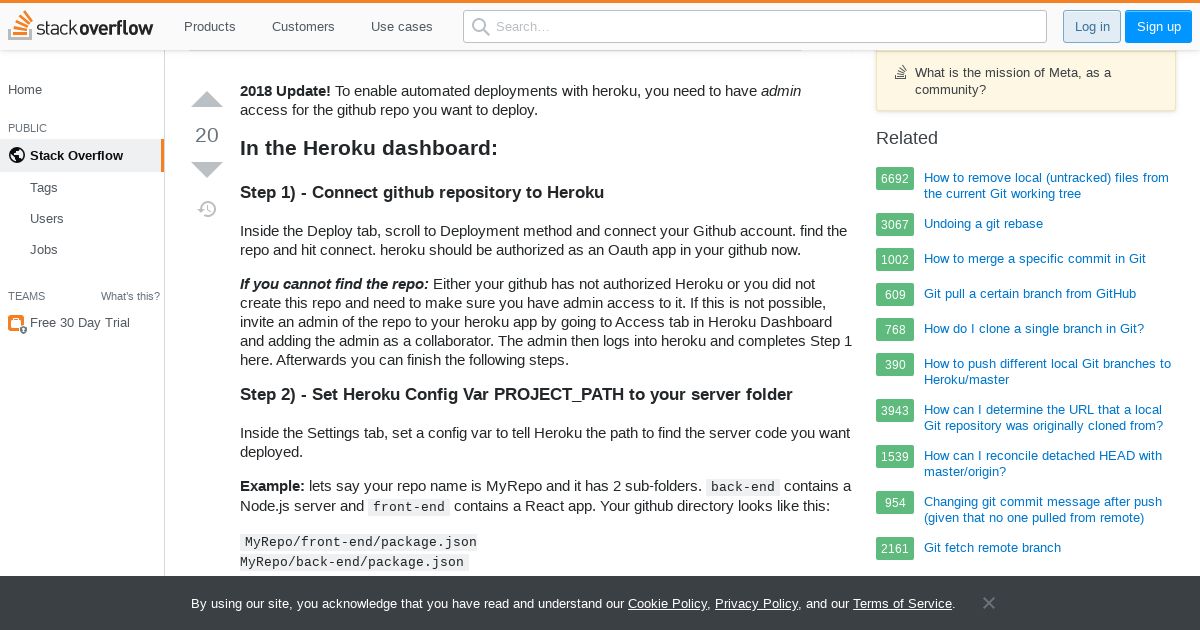Click the In the Heroku dashboard heading
The height and width of the screenshot is (630, 1200).
point(369,148)
